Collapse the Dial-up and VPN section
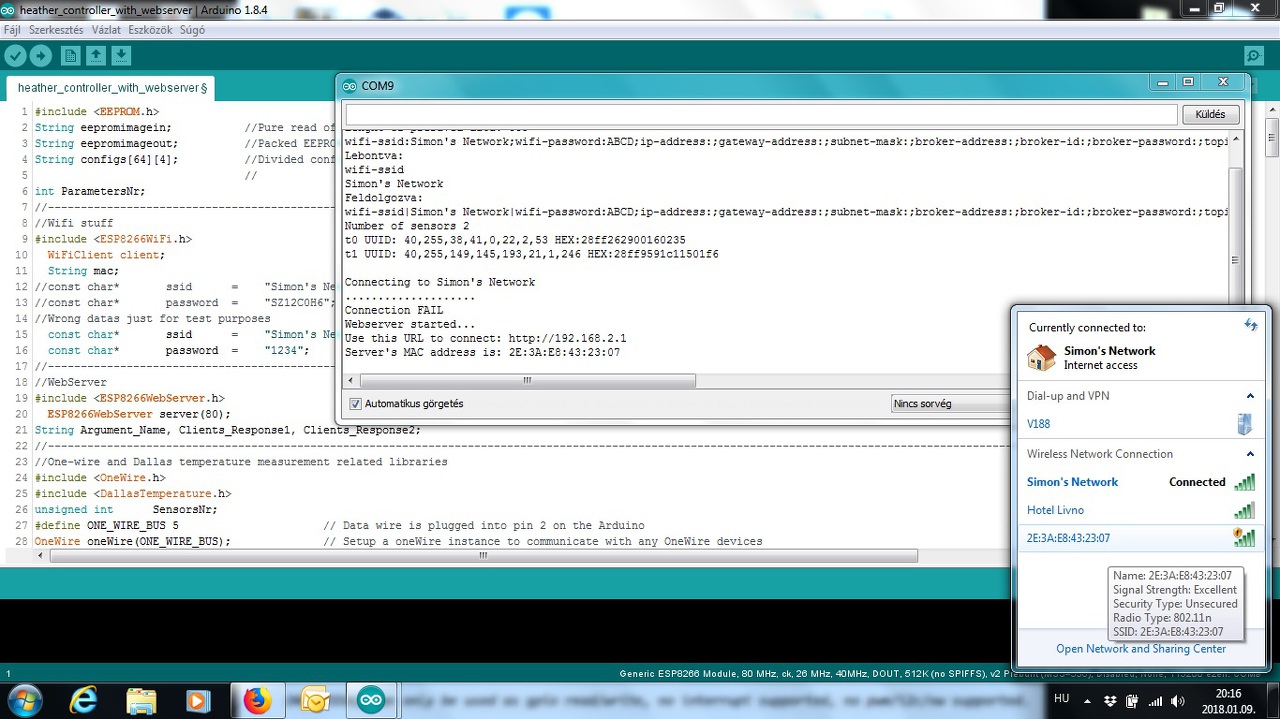Screen dimensions: 1280x719 pos(1249,396)
